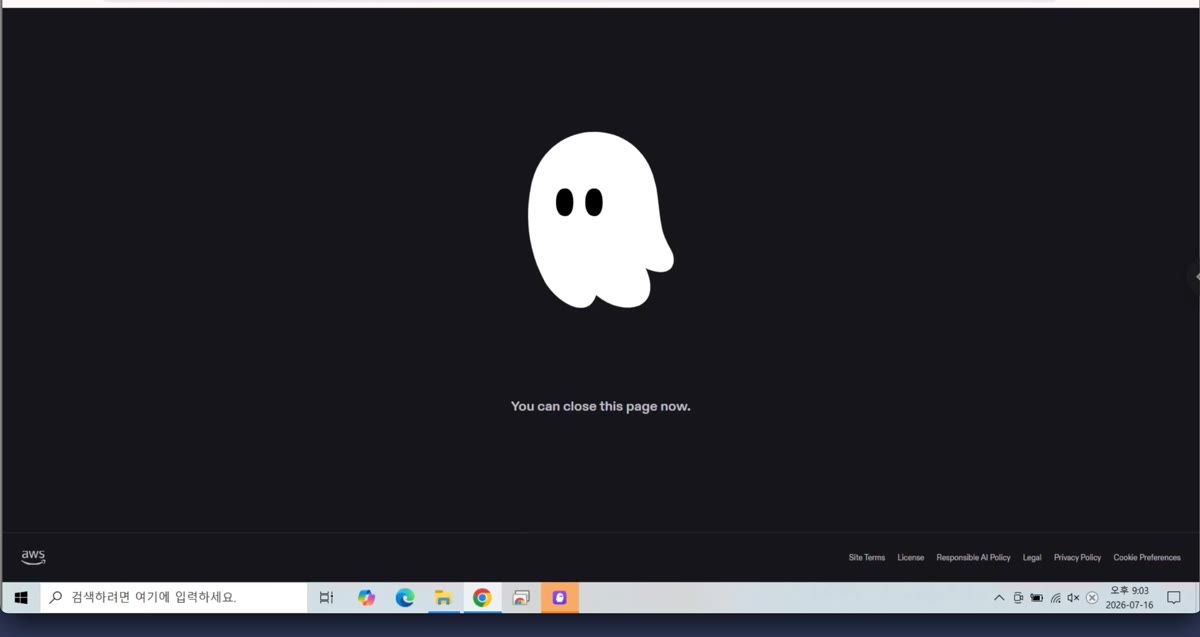This screenshot has height=637, width=1200.
Task: Open Task View on the taskbar
Action: point(326,598)
